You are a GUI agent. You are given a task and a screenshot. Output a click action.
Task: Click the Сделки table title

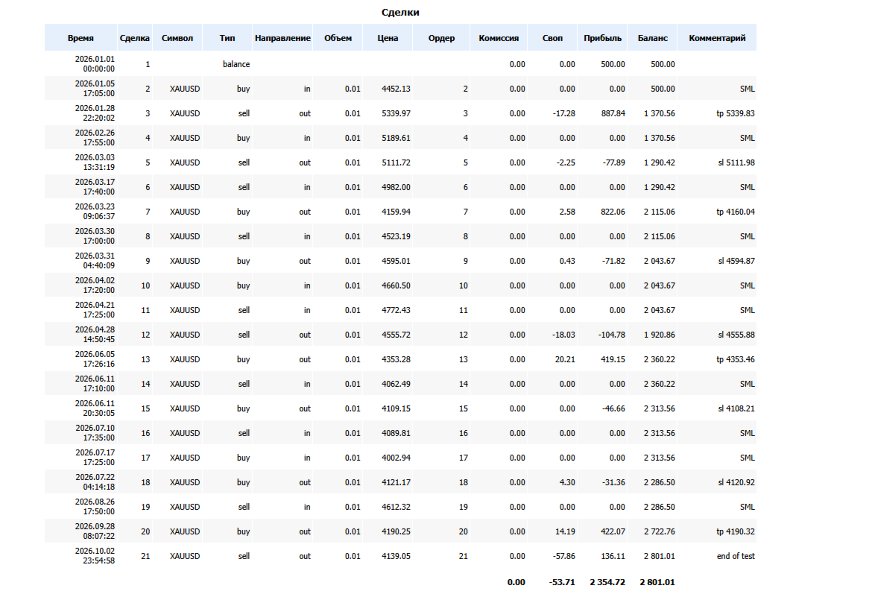click(400, 12)
